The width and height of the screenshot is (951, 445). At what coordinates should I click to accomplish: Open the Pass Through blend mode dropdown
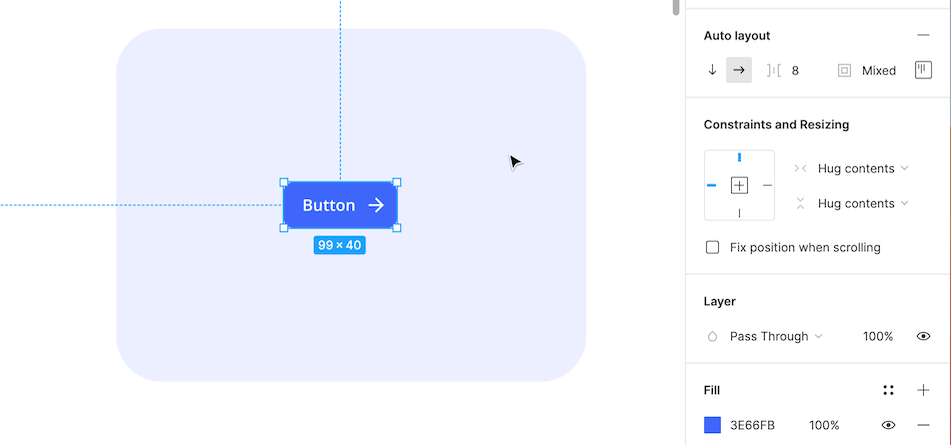(776, 336)
